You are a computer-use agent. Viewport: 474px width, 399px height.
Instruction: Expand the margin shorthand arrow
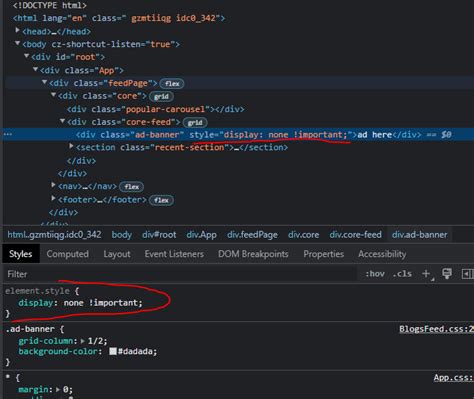(58, 389)
